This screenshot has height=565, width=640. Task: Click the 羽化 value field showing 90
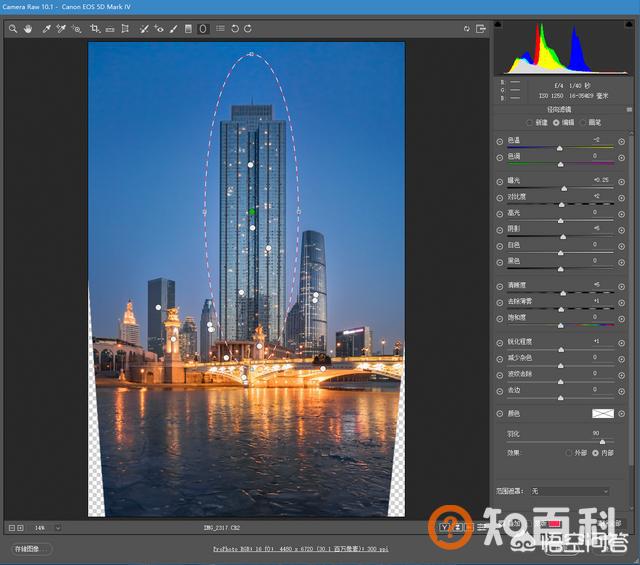(596, 433)
